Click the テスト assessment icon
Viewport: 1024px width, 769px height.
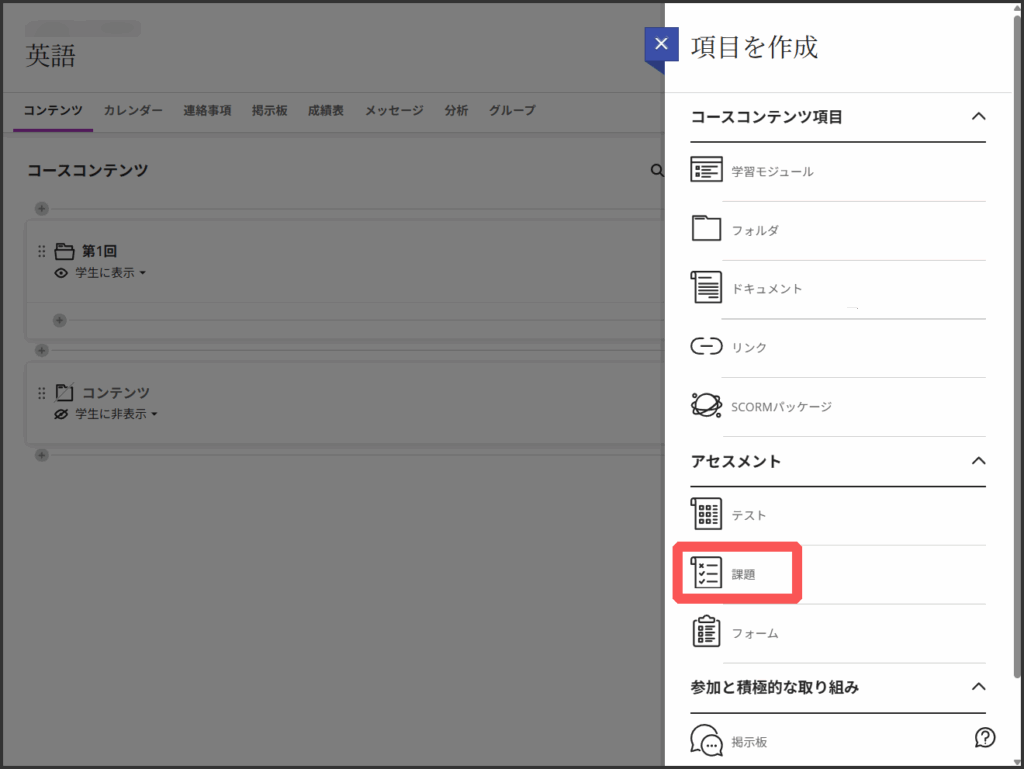[706, 514]
